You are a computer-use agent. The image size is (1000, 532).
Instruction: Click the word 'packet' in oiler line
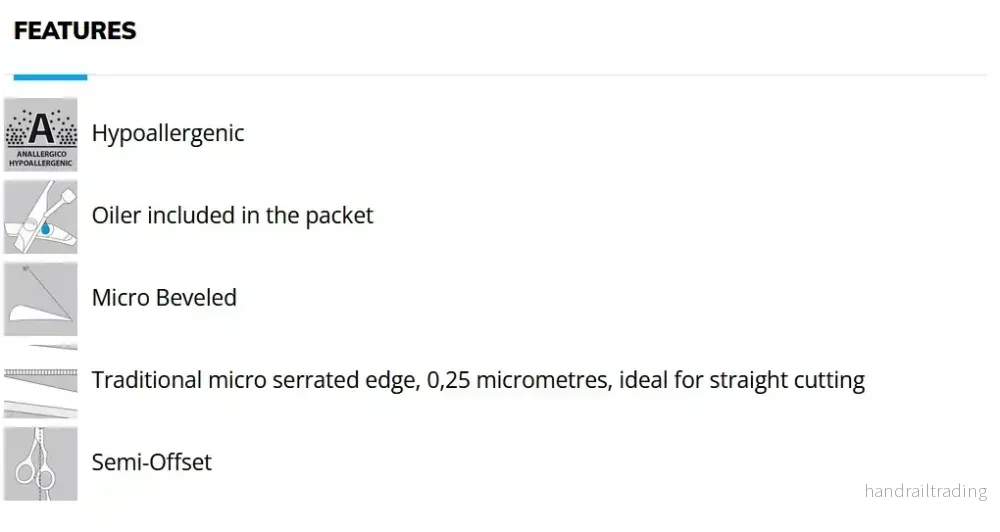pyautogui.click(x=339, y=216)
